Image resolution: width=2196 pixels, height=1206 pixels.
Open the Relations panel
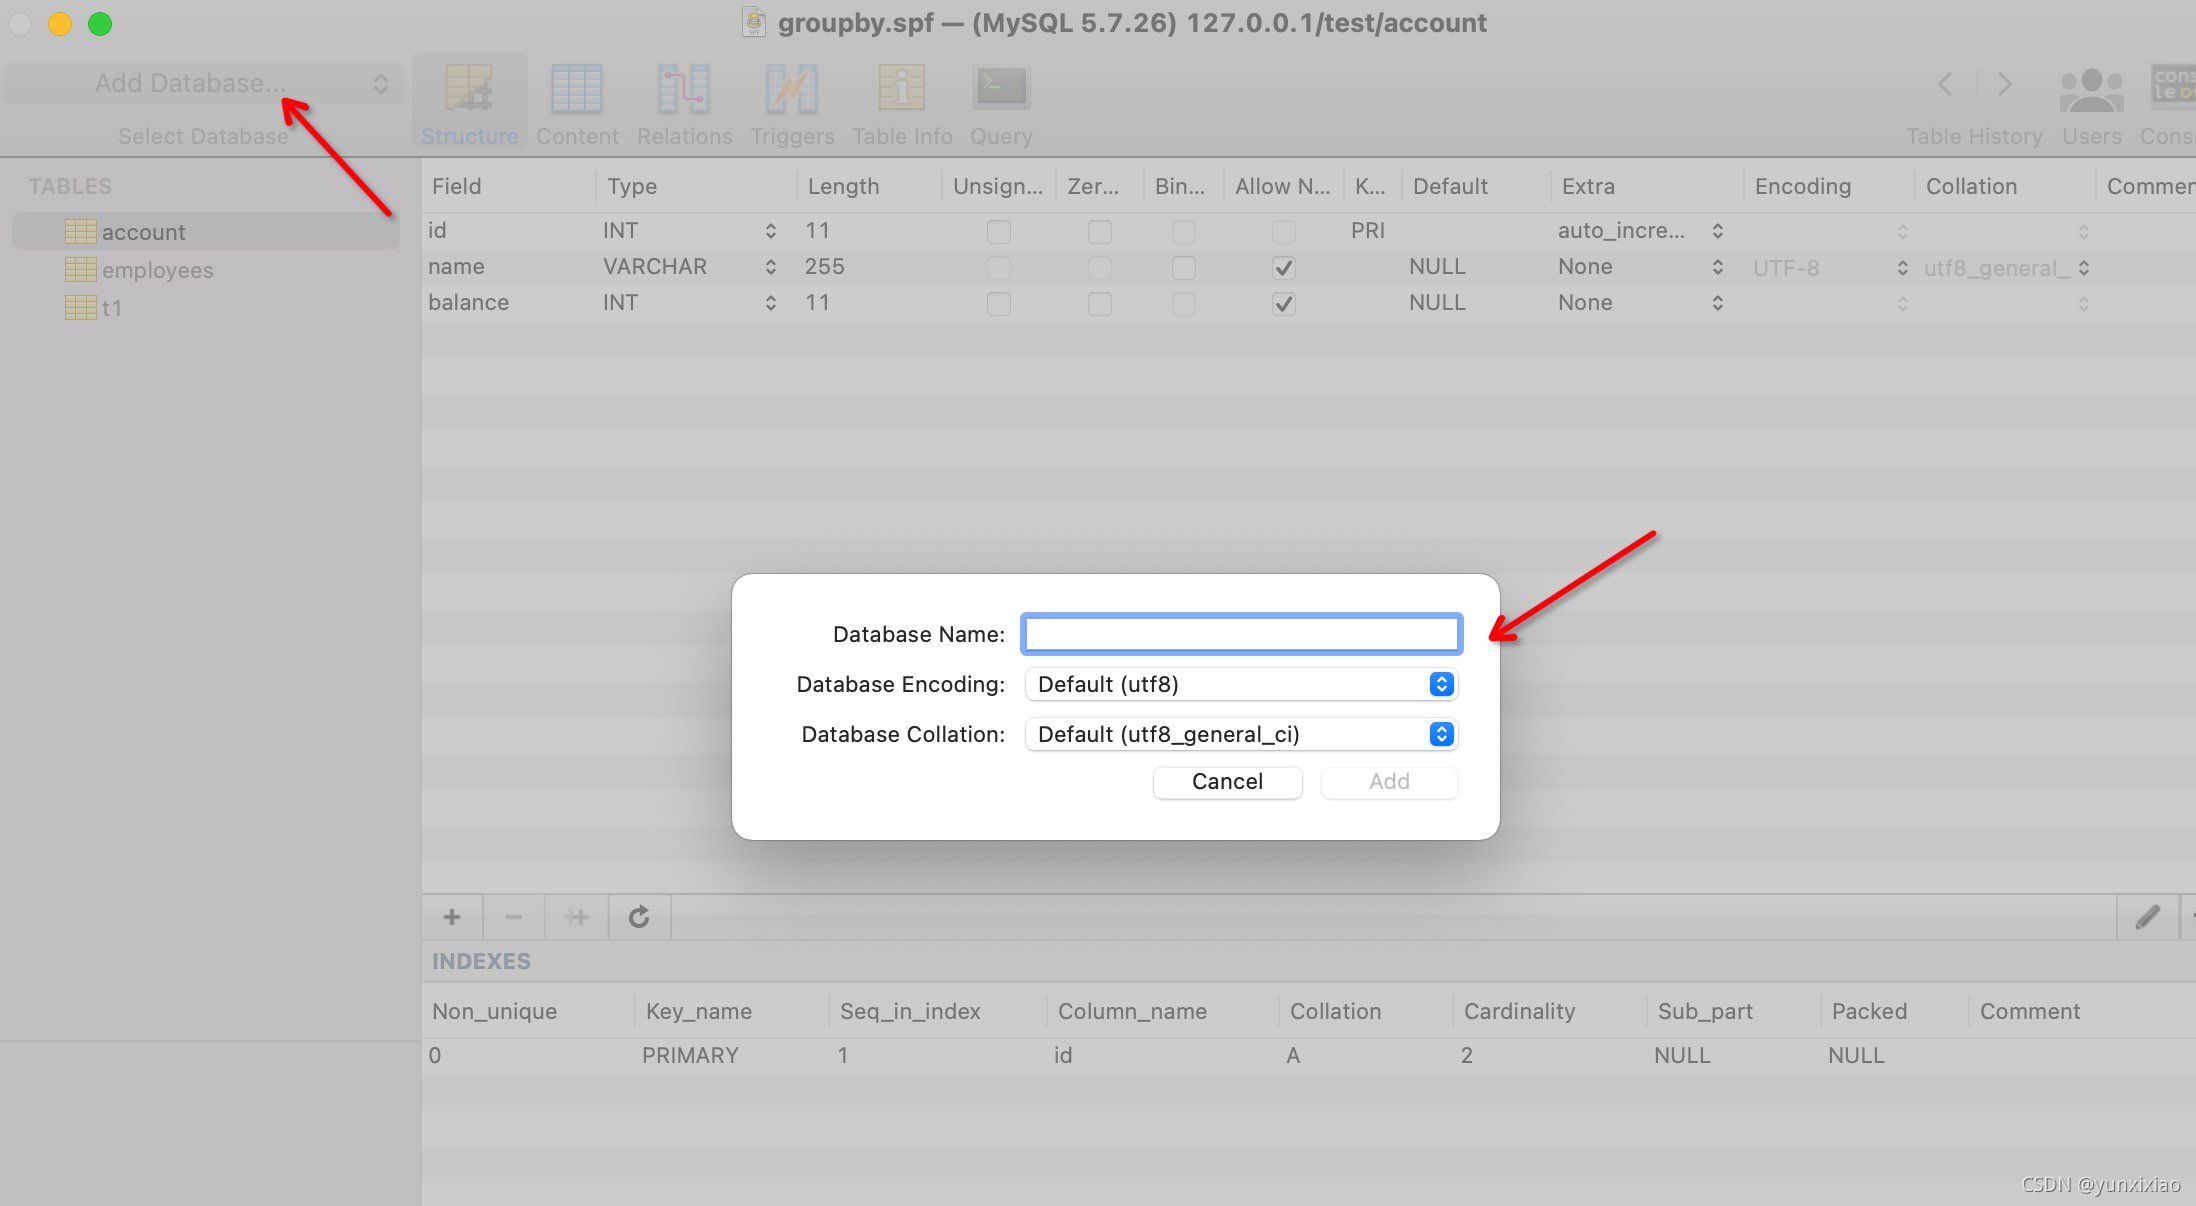click(684, 100)
